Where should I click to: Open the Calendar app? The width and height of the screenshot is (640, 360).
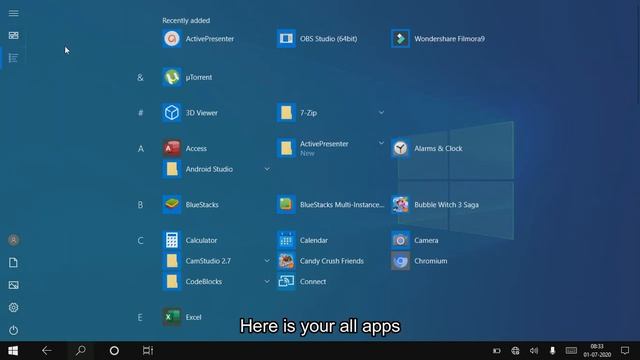point(303,240)
